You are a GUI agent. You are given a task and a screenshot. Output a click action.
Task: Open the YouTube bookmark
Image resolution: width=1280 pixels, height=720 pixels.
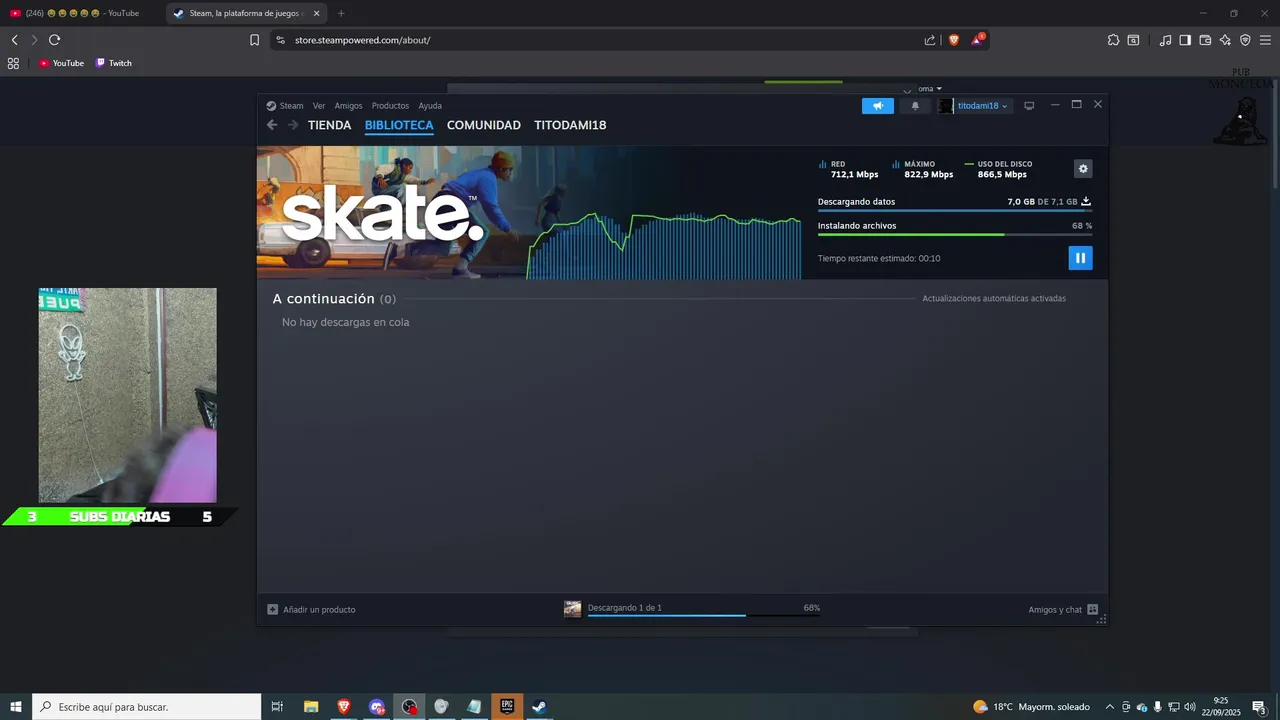61,63
